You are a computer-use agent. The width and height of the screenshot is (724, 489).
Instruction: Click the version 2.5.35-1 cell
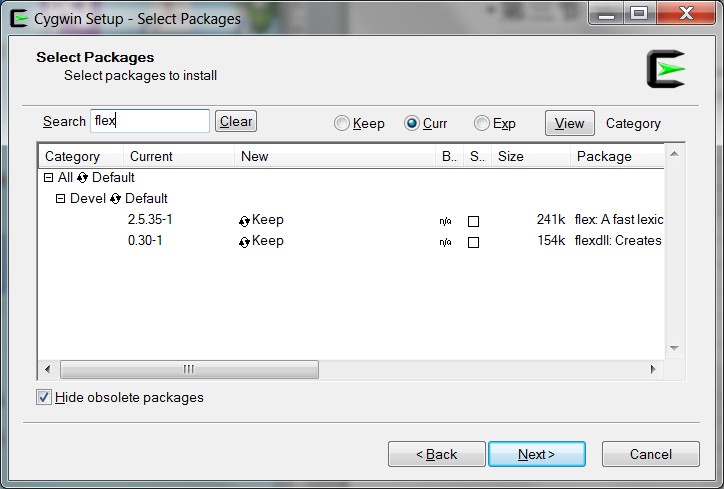(150, 219)
